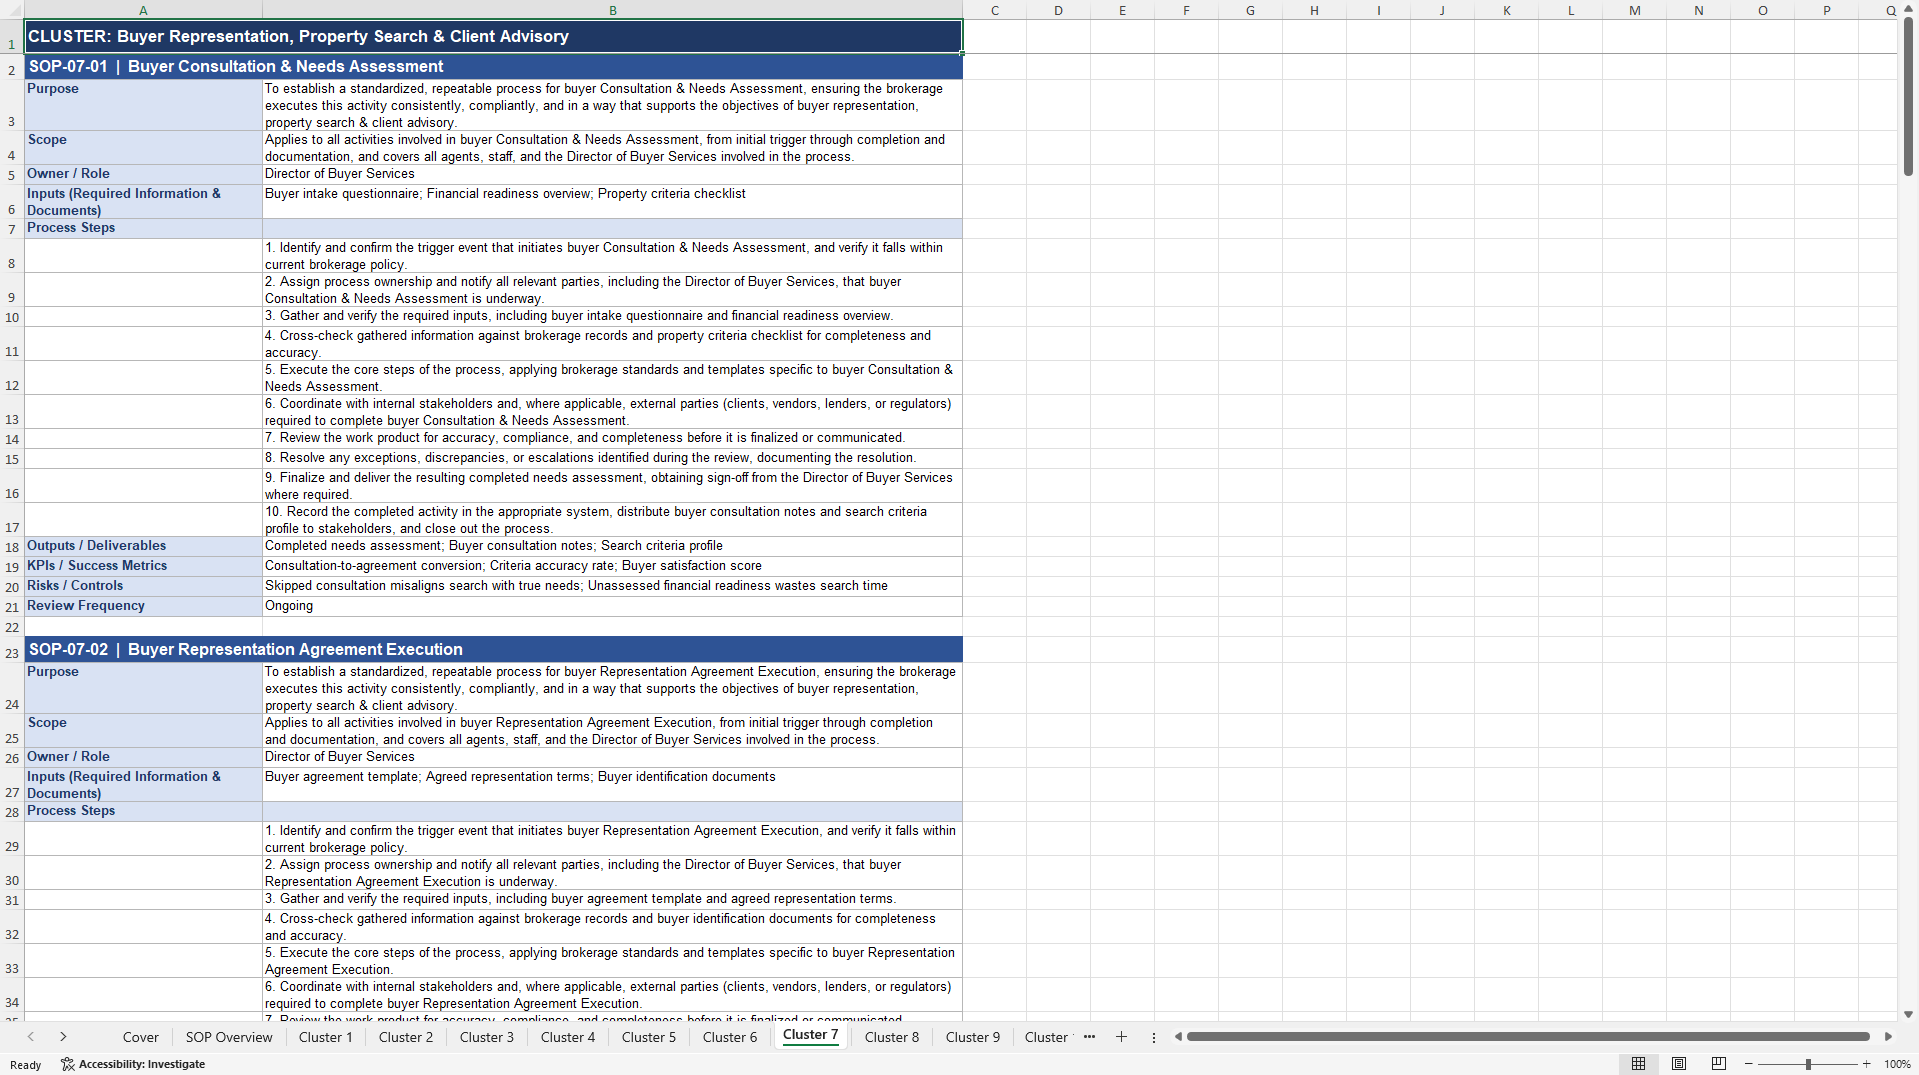Switch to Cluster 6 sheet

click(730, 1037)
